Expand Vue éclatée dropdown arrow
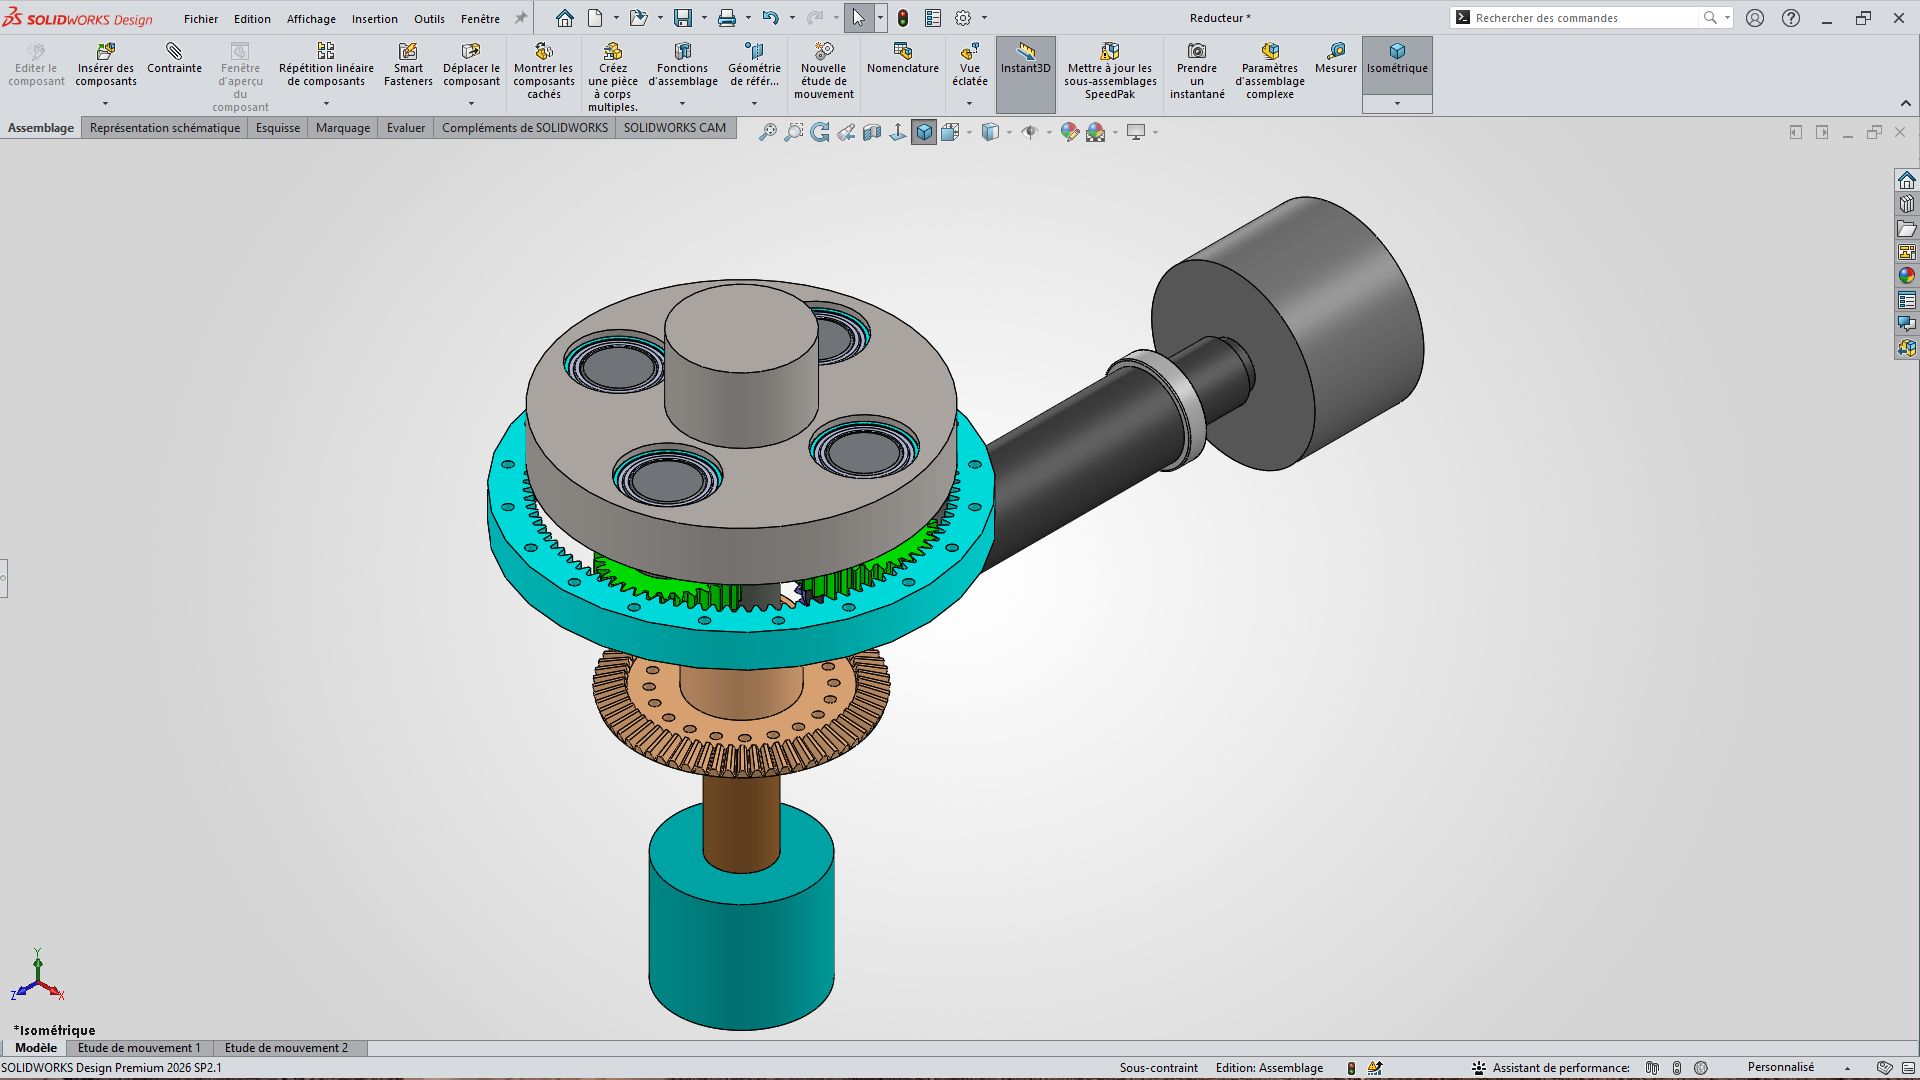1920x1080 pixels. 969,103
